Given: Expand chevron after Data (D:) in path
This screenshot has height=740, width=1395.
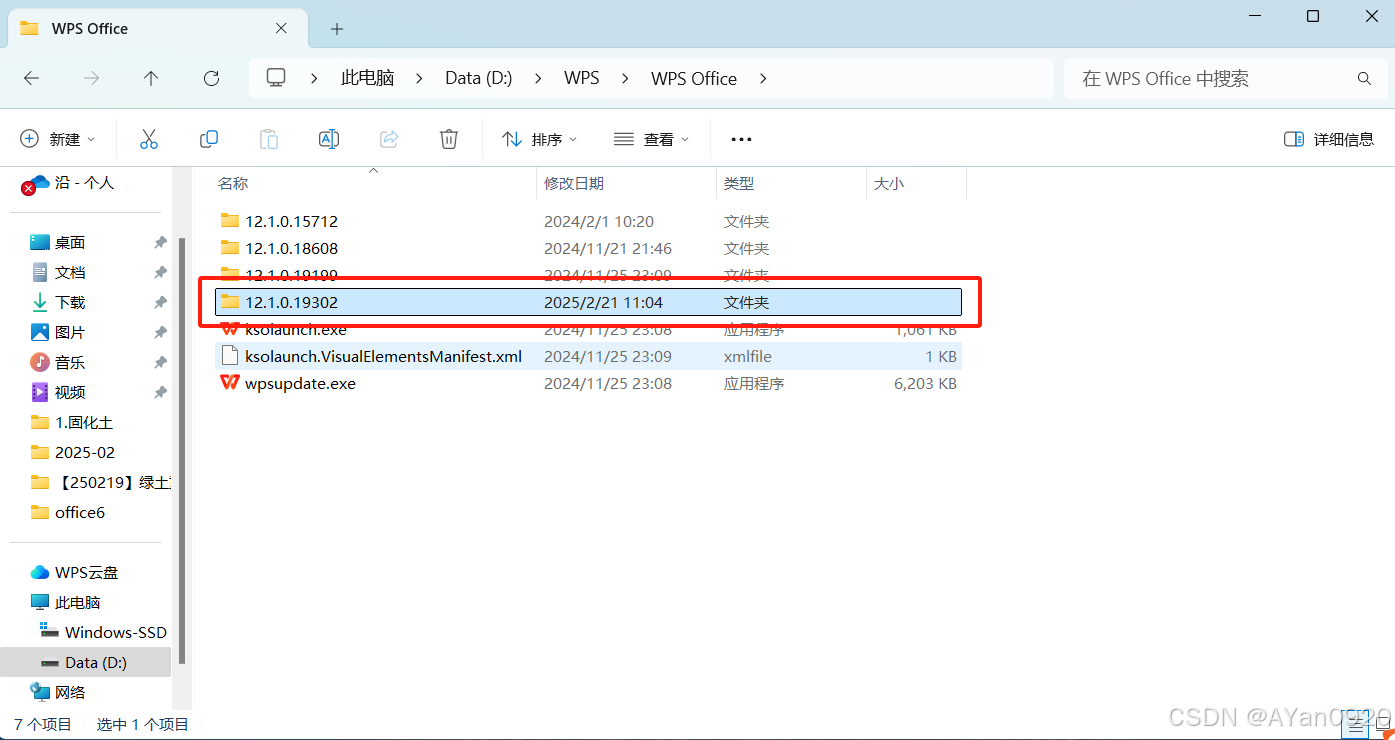Looking at the screenshot, I should tap(538, 78).
